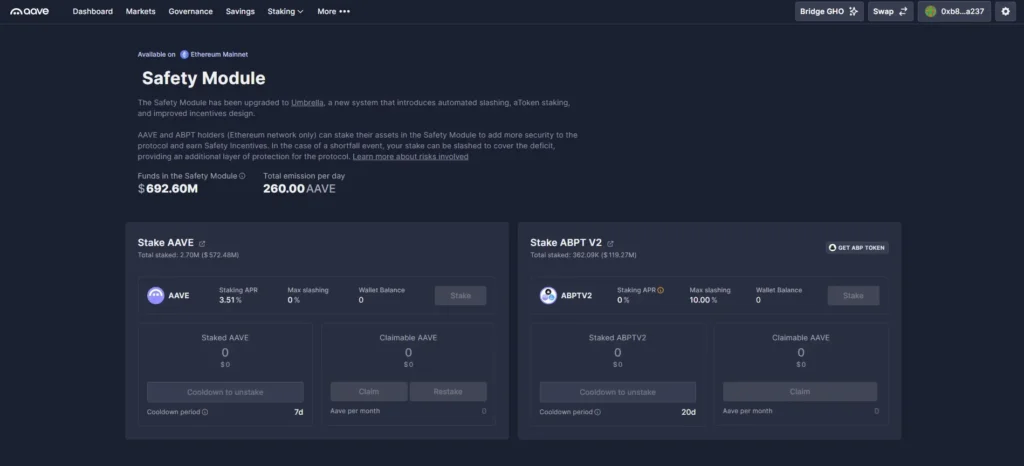The width and height of the screenshot is (1024, 466).
Task: Open wallet 0xb8...a237 menu
Action: pos(954,11)
